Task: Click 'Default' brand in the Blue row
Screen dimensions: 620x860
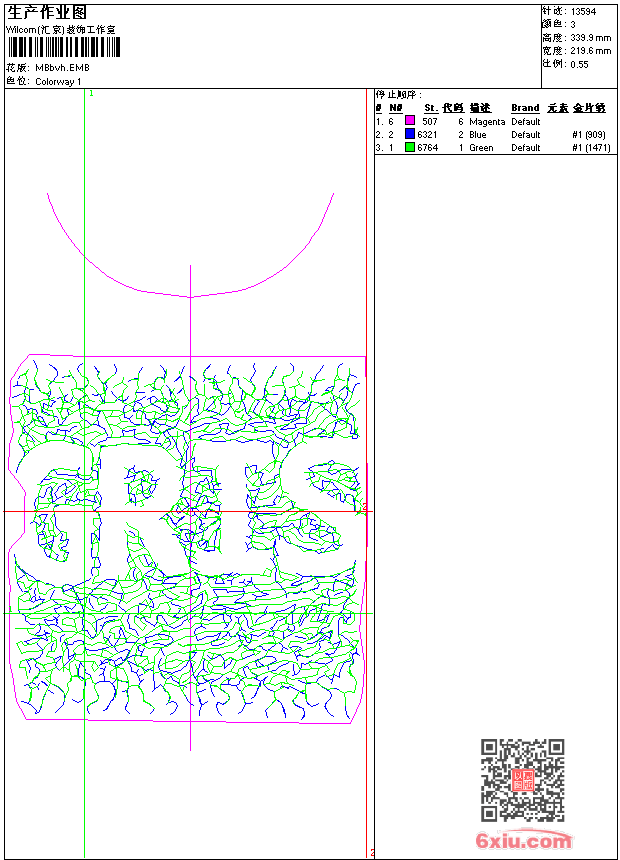Action: (526, 134)
